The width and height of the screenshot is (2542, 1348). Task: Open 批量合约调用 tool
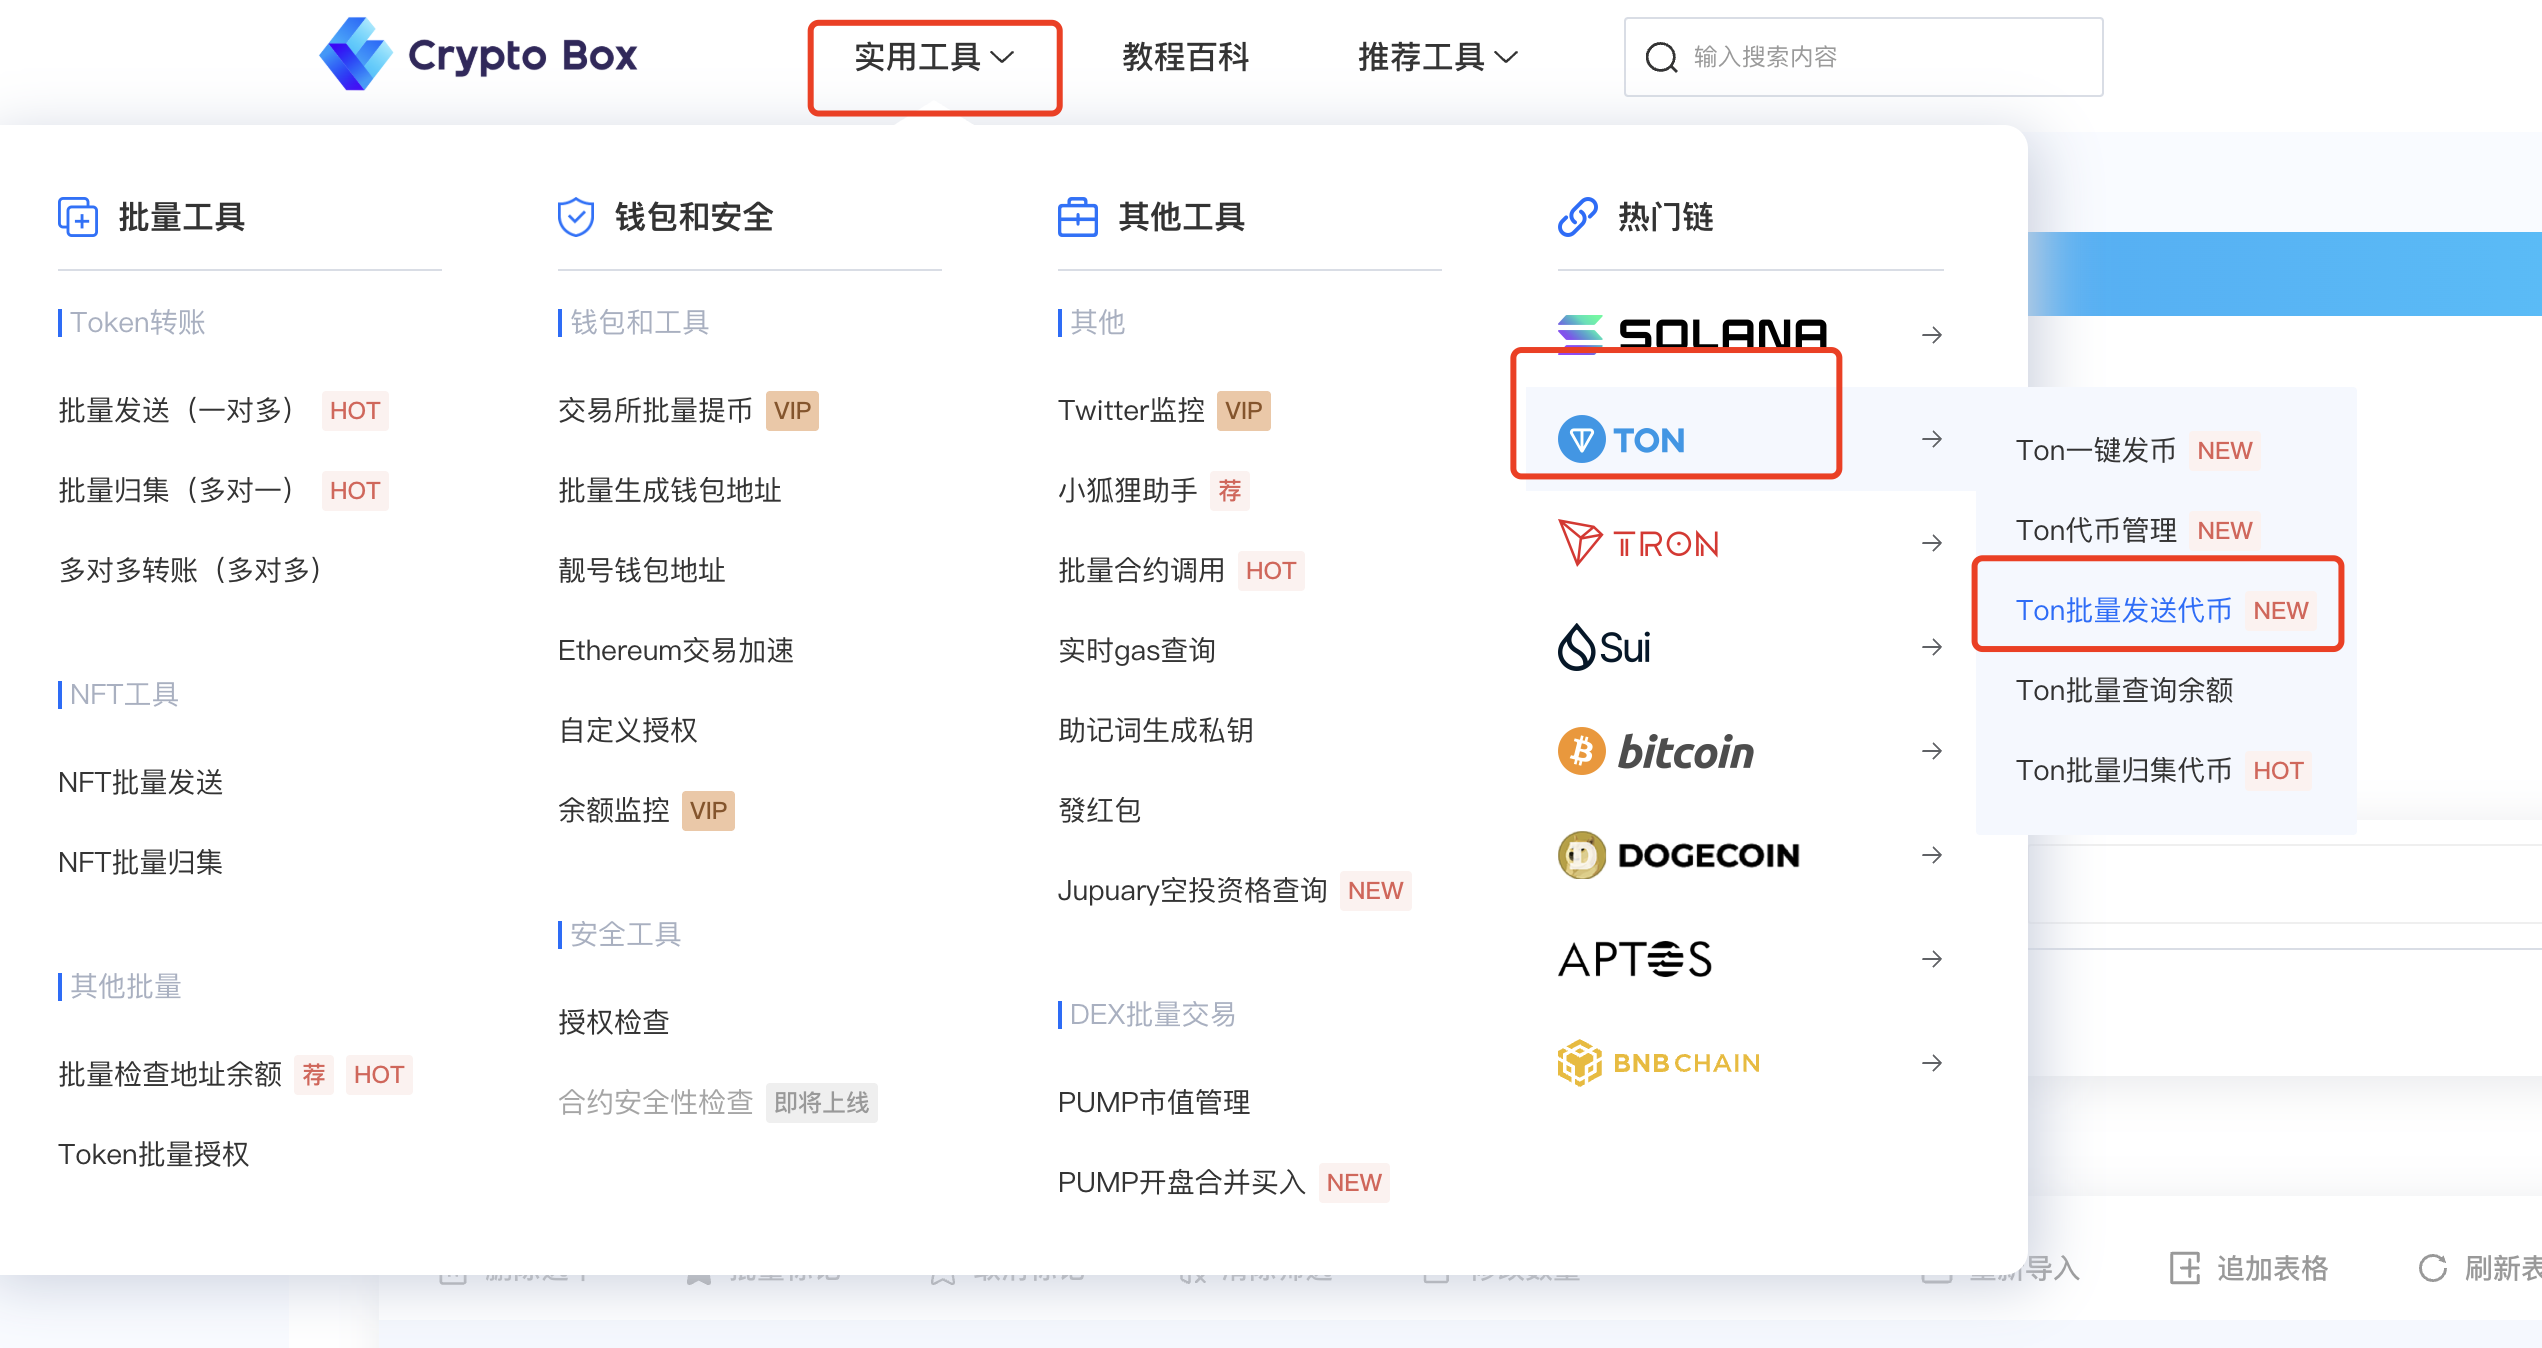point(1141,570)
